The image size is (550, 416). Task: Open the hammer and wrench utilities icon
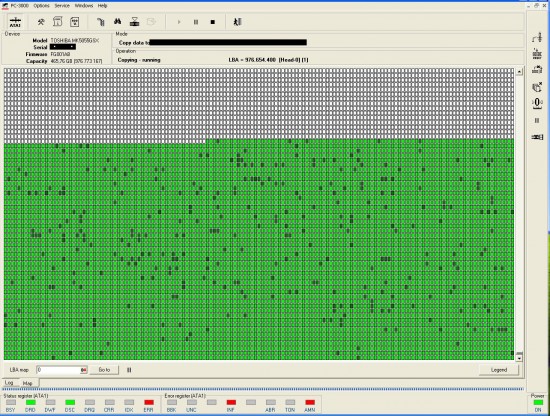(x=41, y=22)
